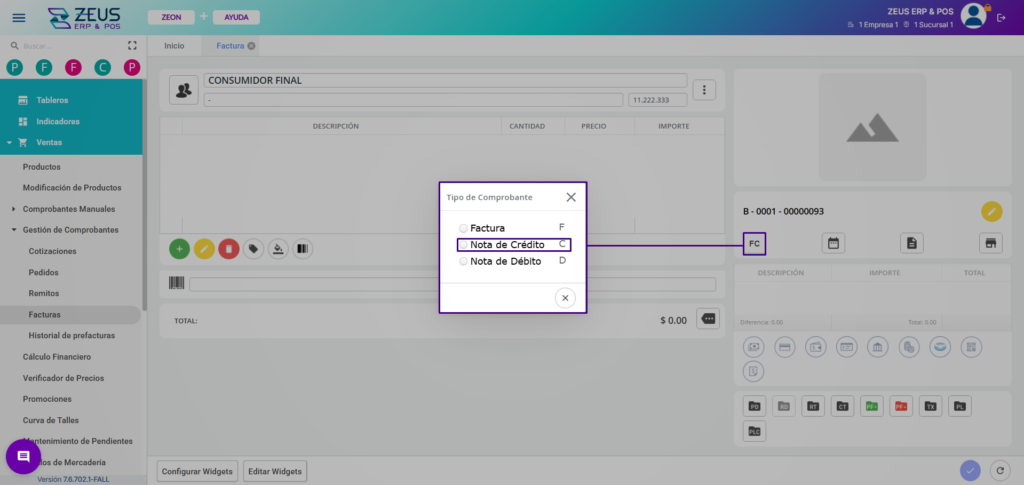The image size is (1024, 485).
Task: Click the customer selection people icon
Action: [x=183, y=90]
